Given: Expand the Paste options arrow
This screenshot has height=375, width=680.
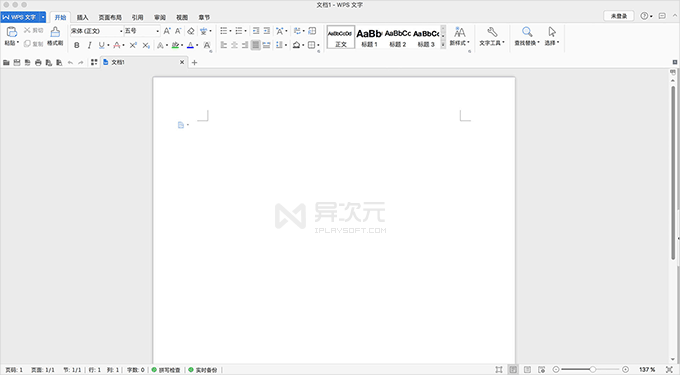Looking at the screenshot, I should [18, 42].
